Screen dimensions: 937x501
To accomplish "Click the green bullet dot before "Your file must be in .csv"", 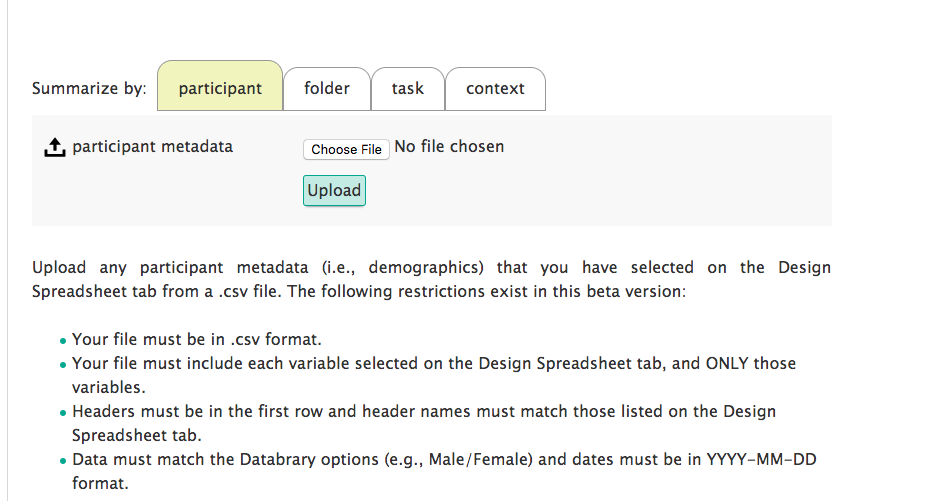I will click(x=63, y=340).
